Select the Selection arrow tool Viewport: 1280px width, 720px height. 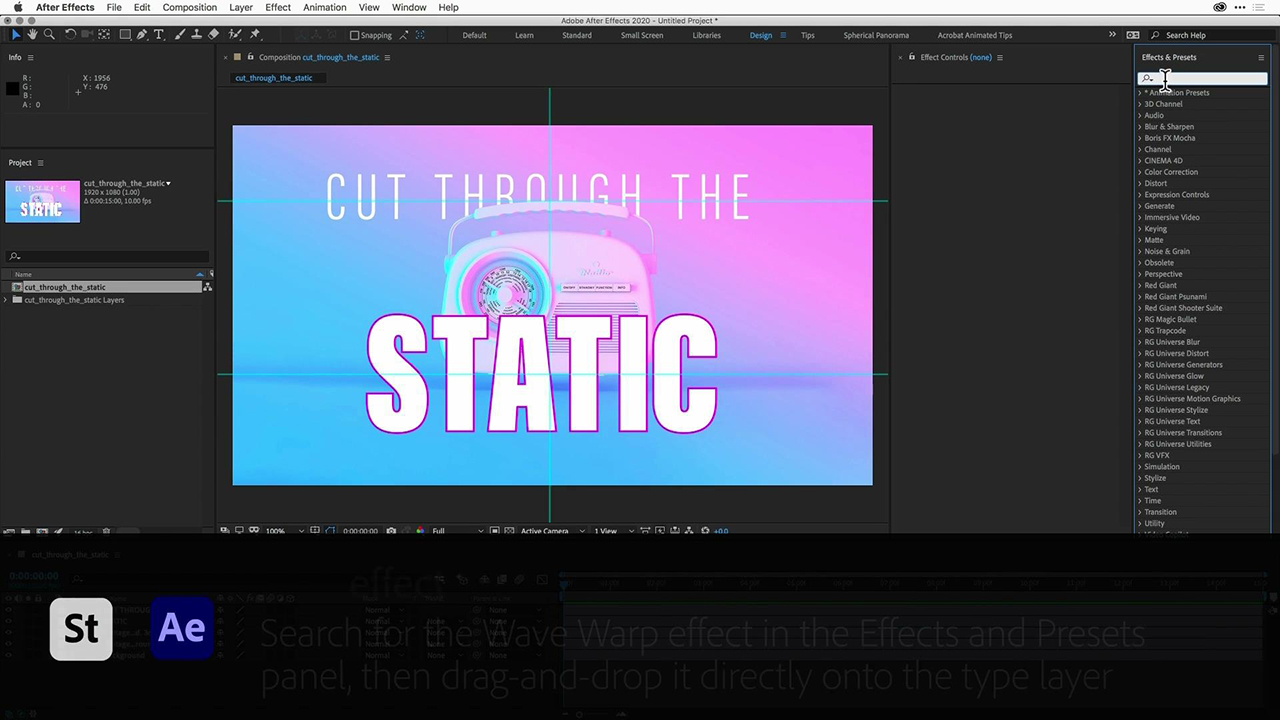(16, 34)
